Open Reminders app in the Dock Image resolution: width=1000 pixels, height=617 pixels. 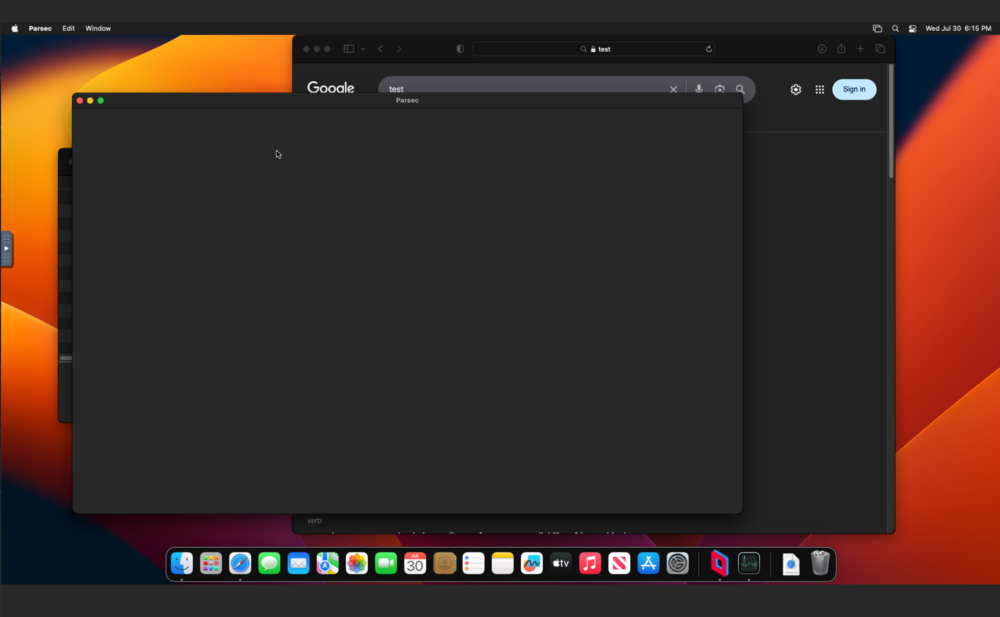(x=473, y=563)
